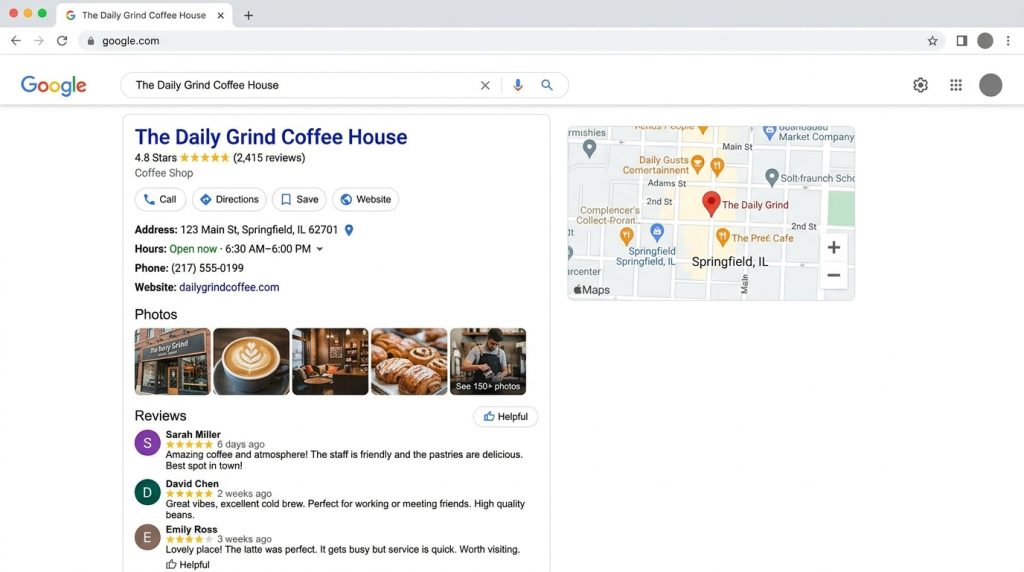Open the Google account avatar
1024x572 pixels.
(991, 85)
